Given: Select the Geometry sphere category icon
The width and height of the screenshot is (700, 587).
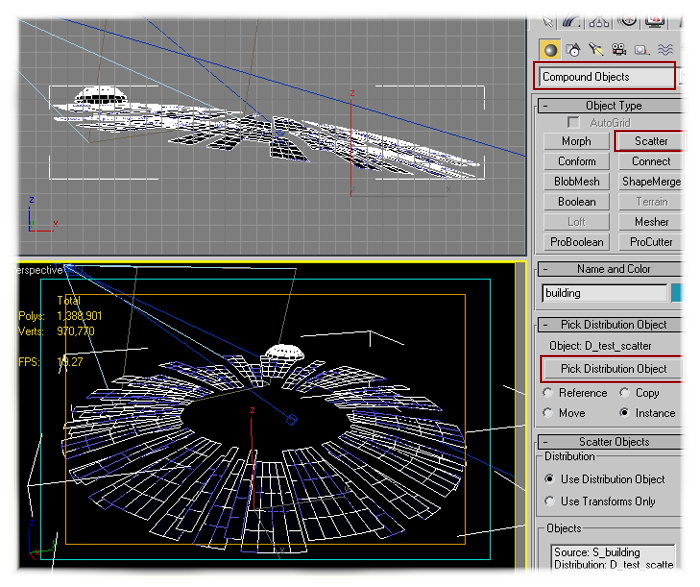Looking at the screenshot, I should pos(550,49).
